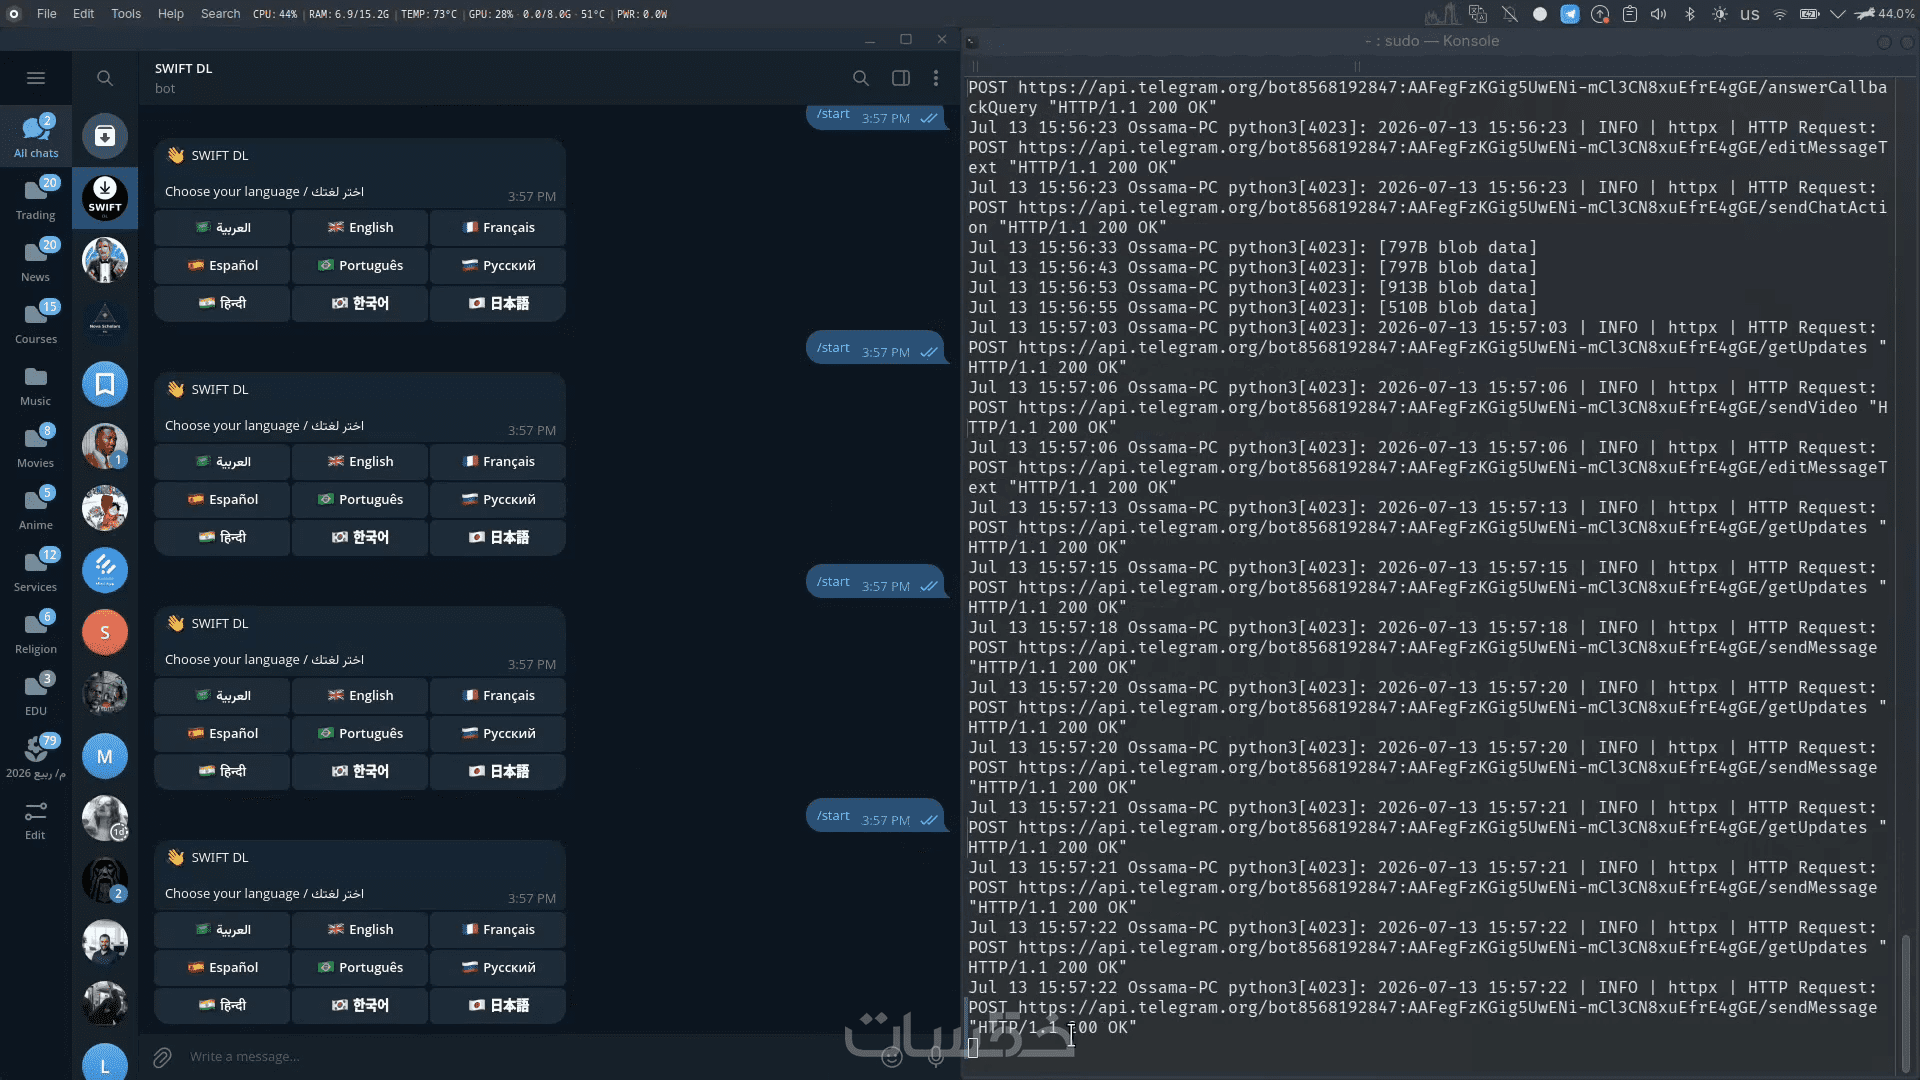
Task: Search chats using the sidebar magnifier
Action: coord(105,78)
